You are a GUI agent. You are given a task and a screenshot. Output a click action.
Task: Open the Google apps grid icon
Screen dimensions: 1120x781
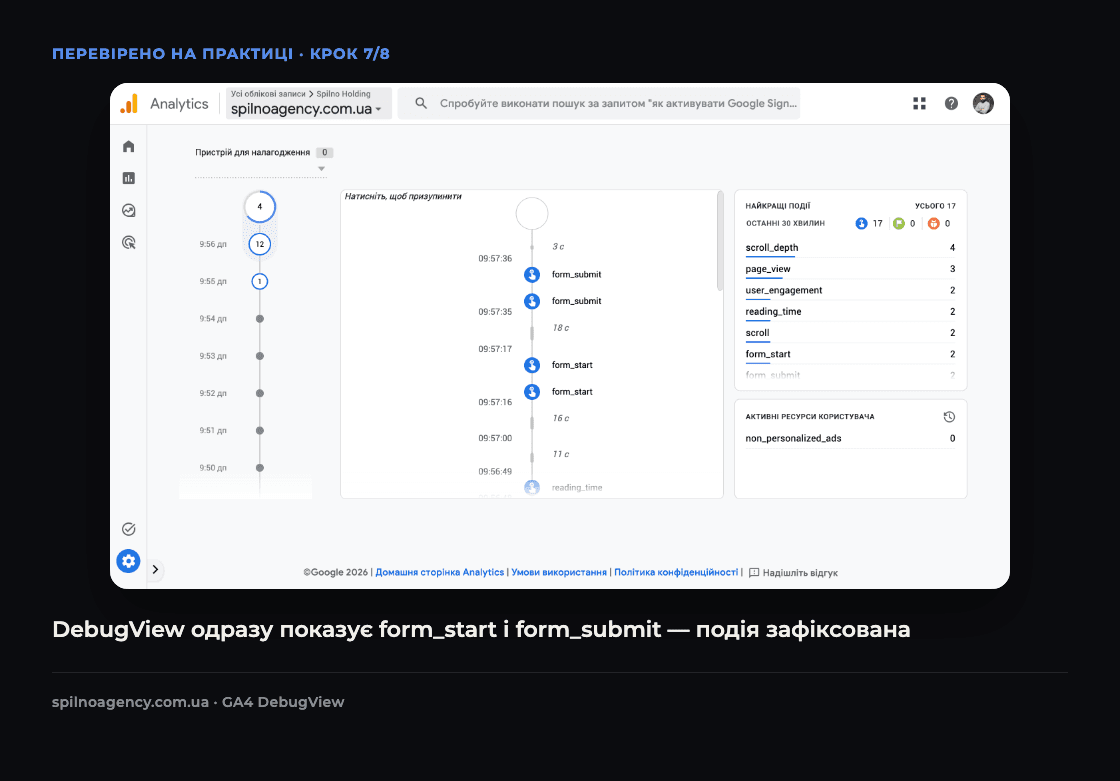919,104
